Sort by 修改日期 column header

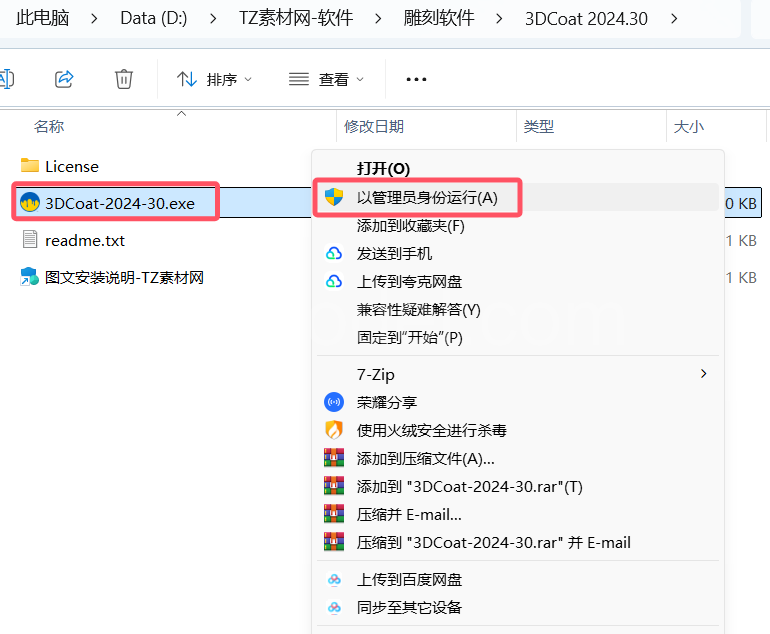coord(374,127)
